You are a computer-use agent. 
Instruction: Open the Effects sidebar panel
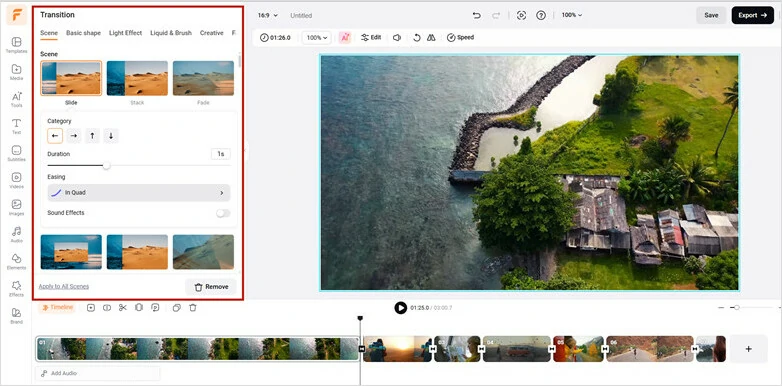[16, 288]
